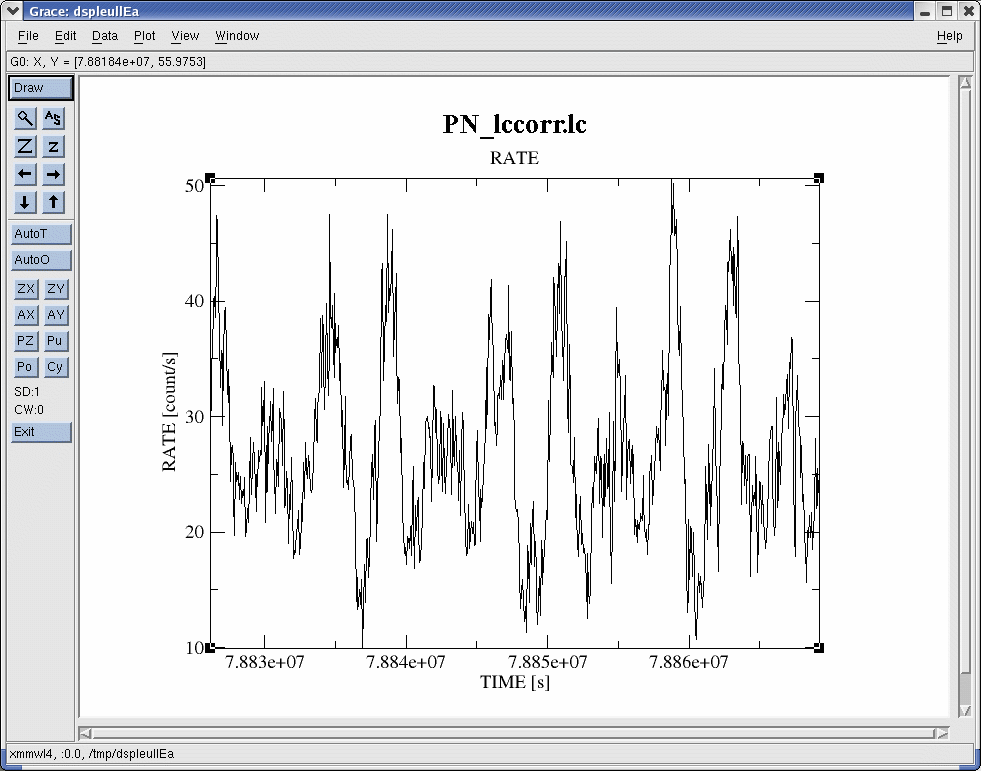Screen dimensions: 981x771
Task: Click the ZY zoom Y-axis button
Action: pyautogui.click(x=56, y=288)
